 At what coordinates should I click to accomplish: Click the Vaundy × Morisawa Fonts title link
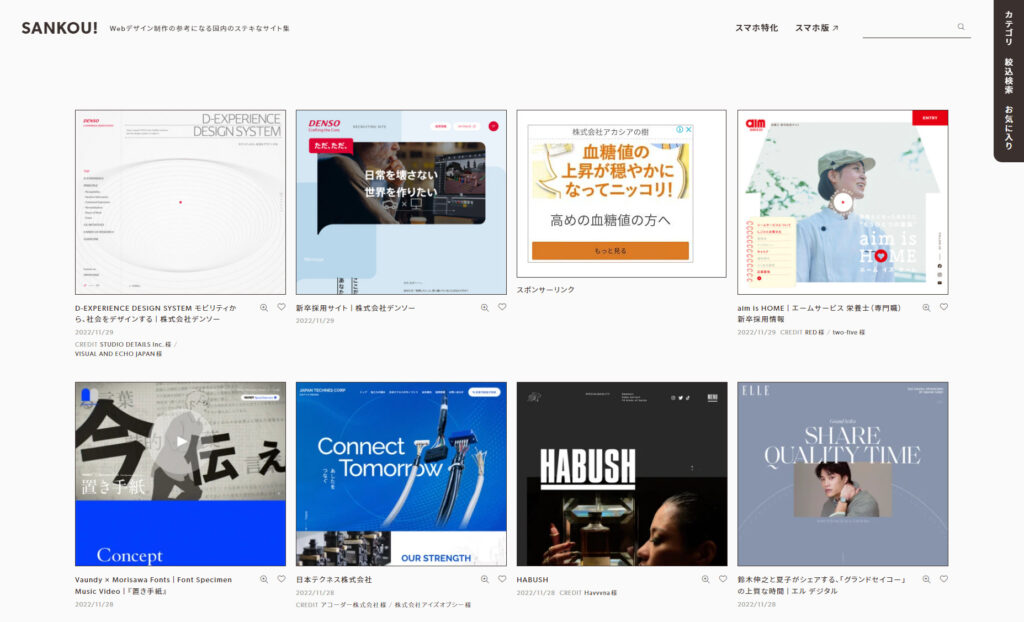153,585
